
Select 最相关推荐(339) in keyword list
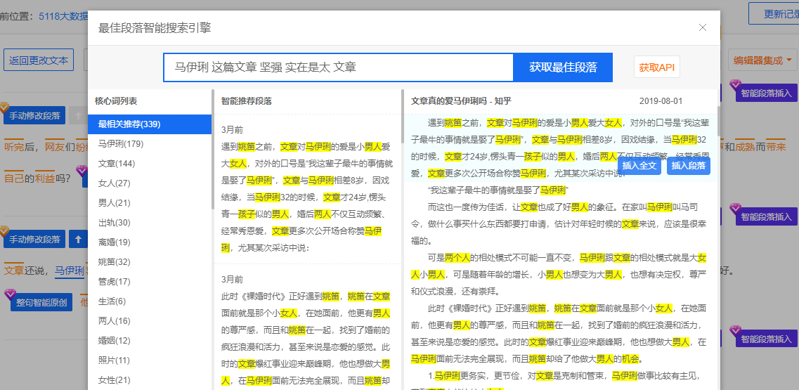point(149,124)
